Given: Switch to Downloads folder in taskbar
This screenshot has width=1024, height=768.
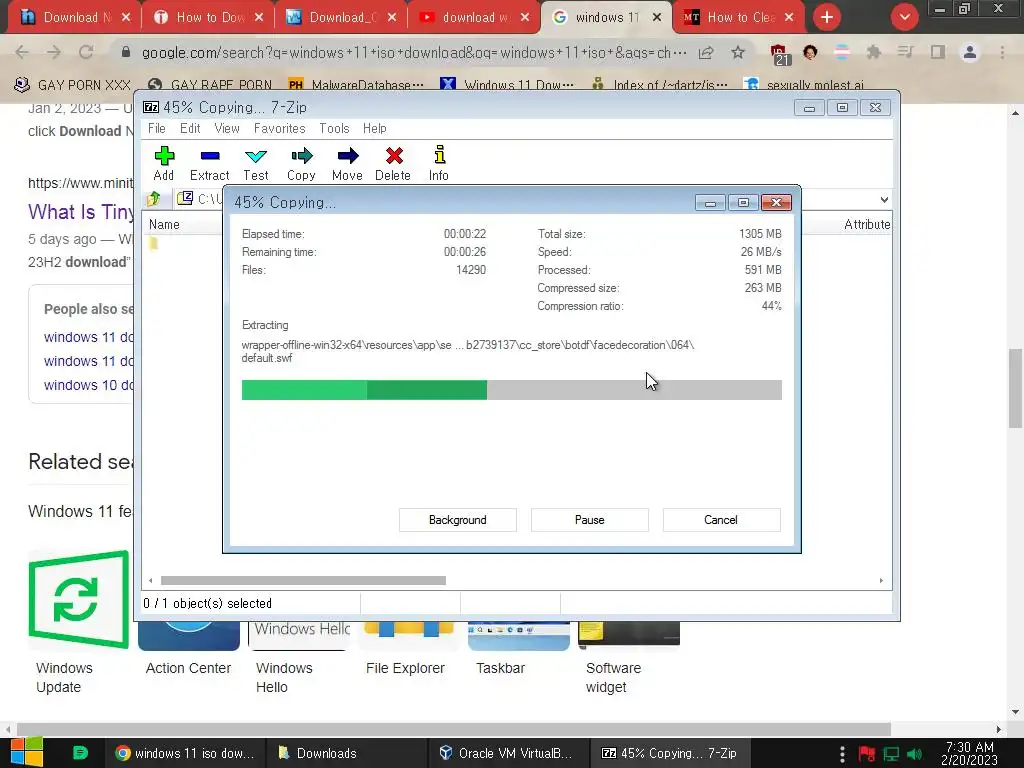Looking at the screenshot, I should pos(345,753).
